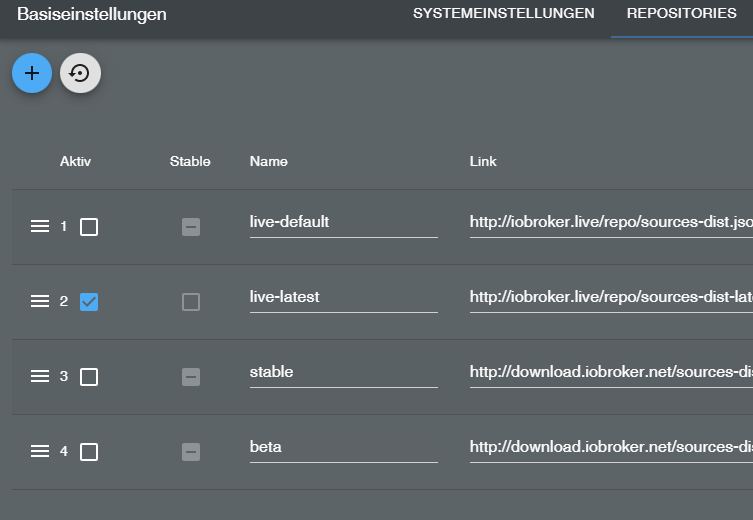Edit the live-default name field
The height and width of the screenshot is (520, 753).
coord(343,222)
